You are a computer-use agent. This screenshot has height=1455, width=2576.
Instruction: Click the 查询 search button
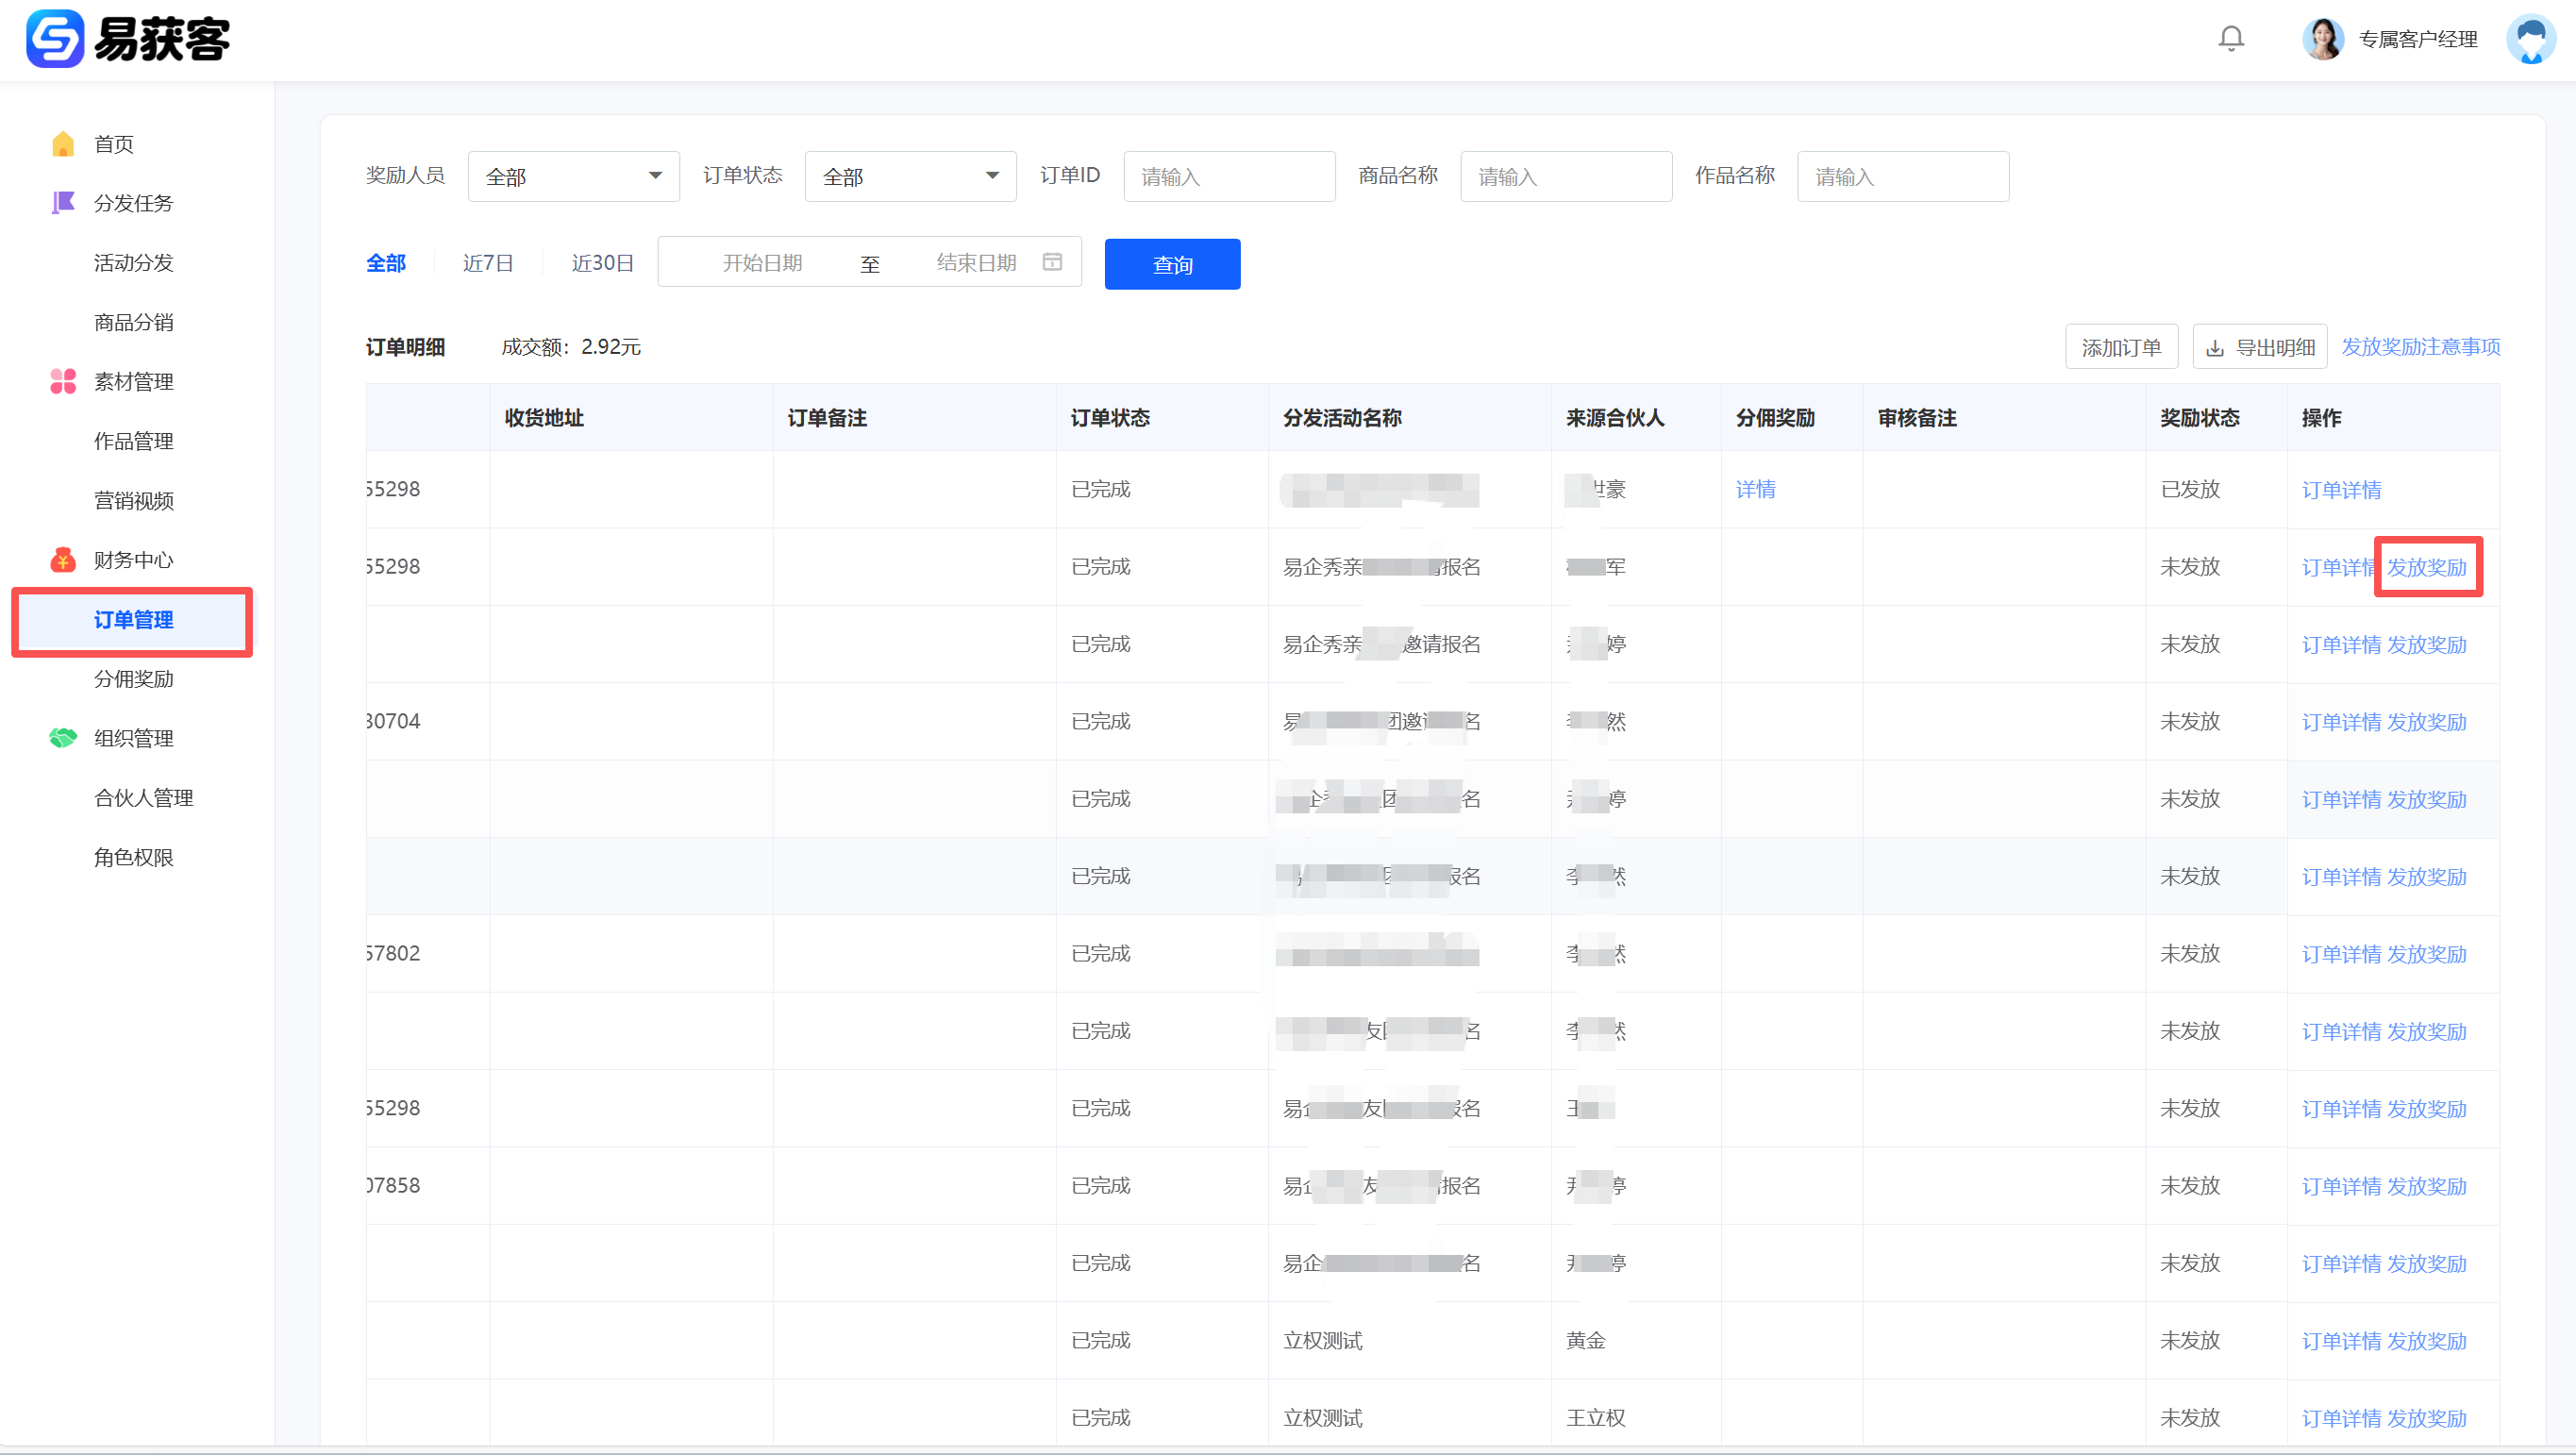click(x=1172, y=264)
